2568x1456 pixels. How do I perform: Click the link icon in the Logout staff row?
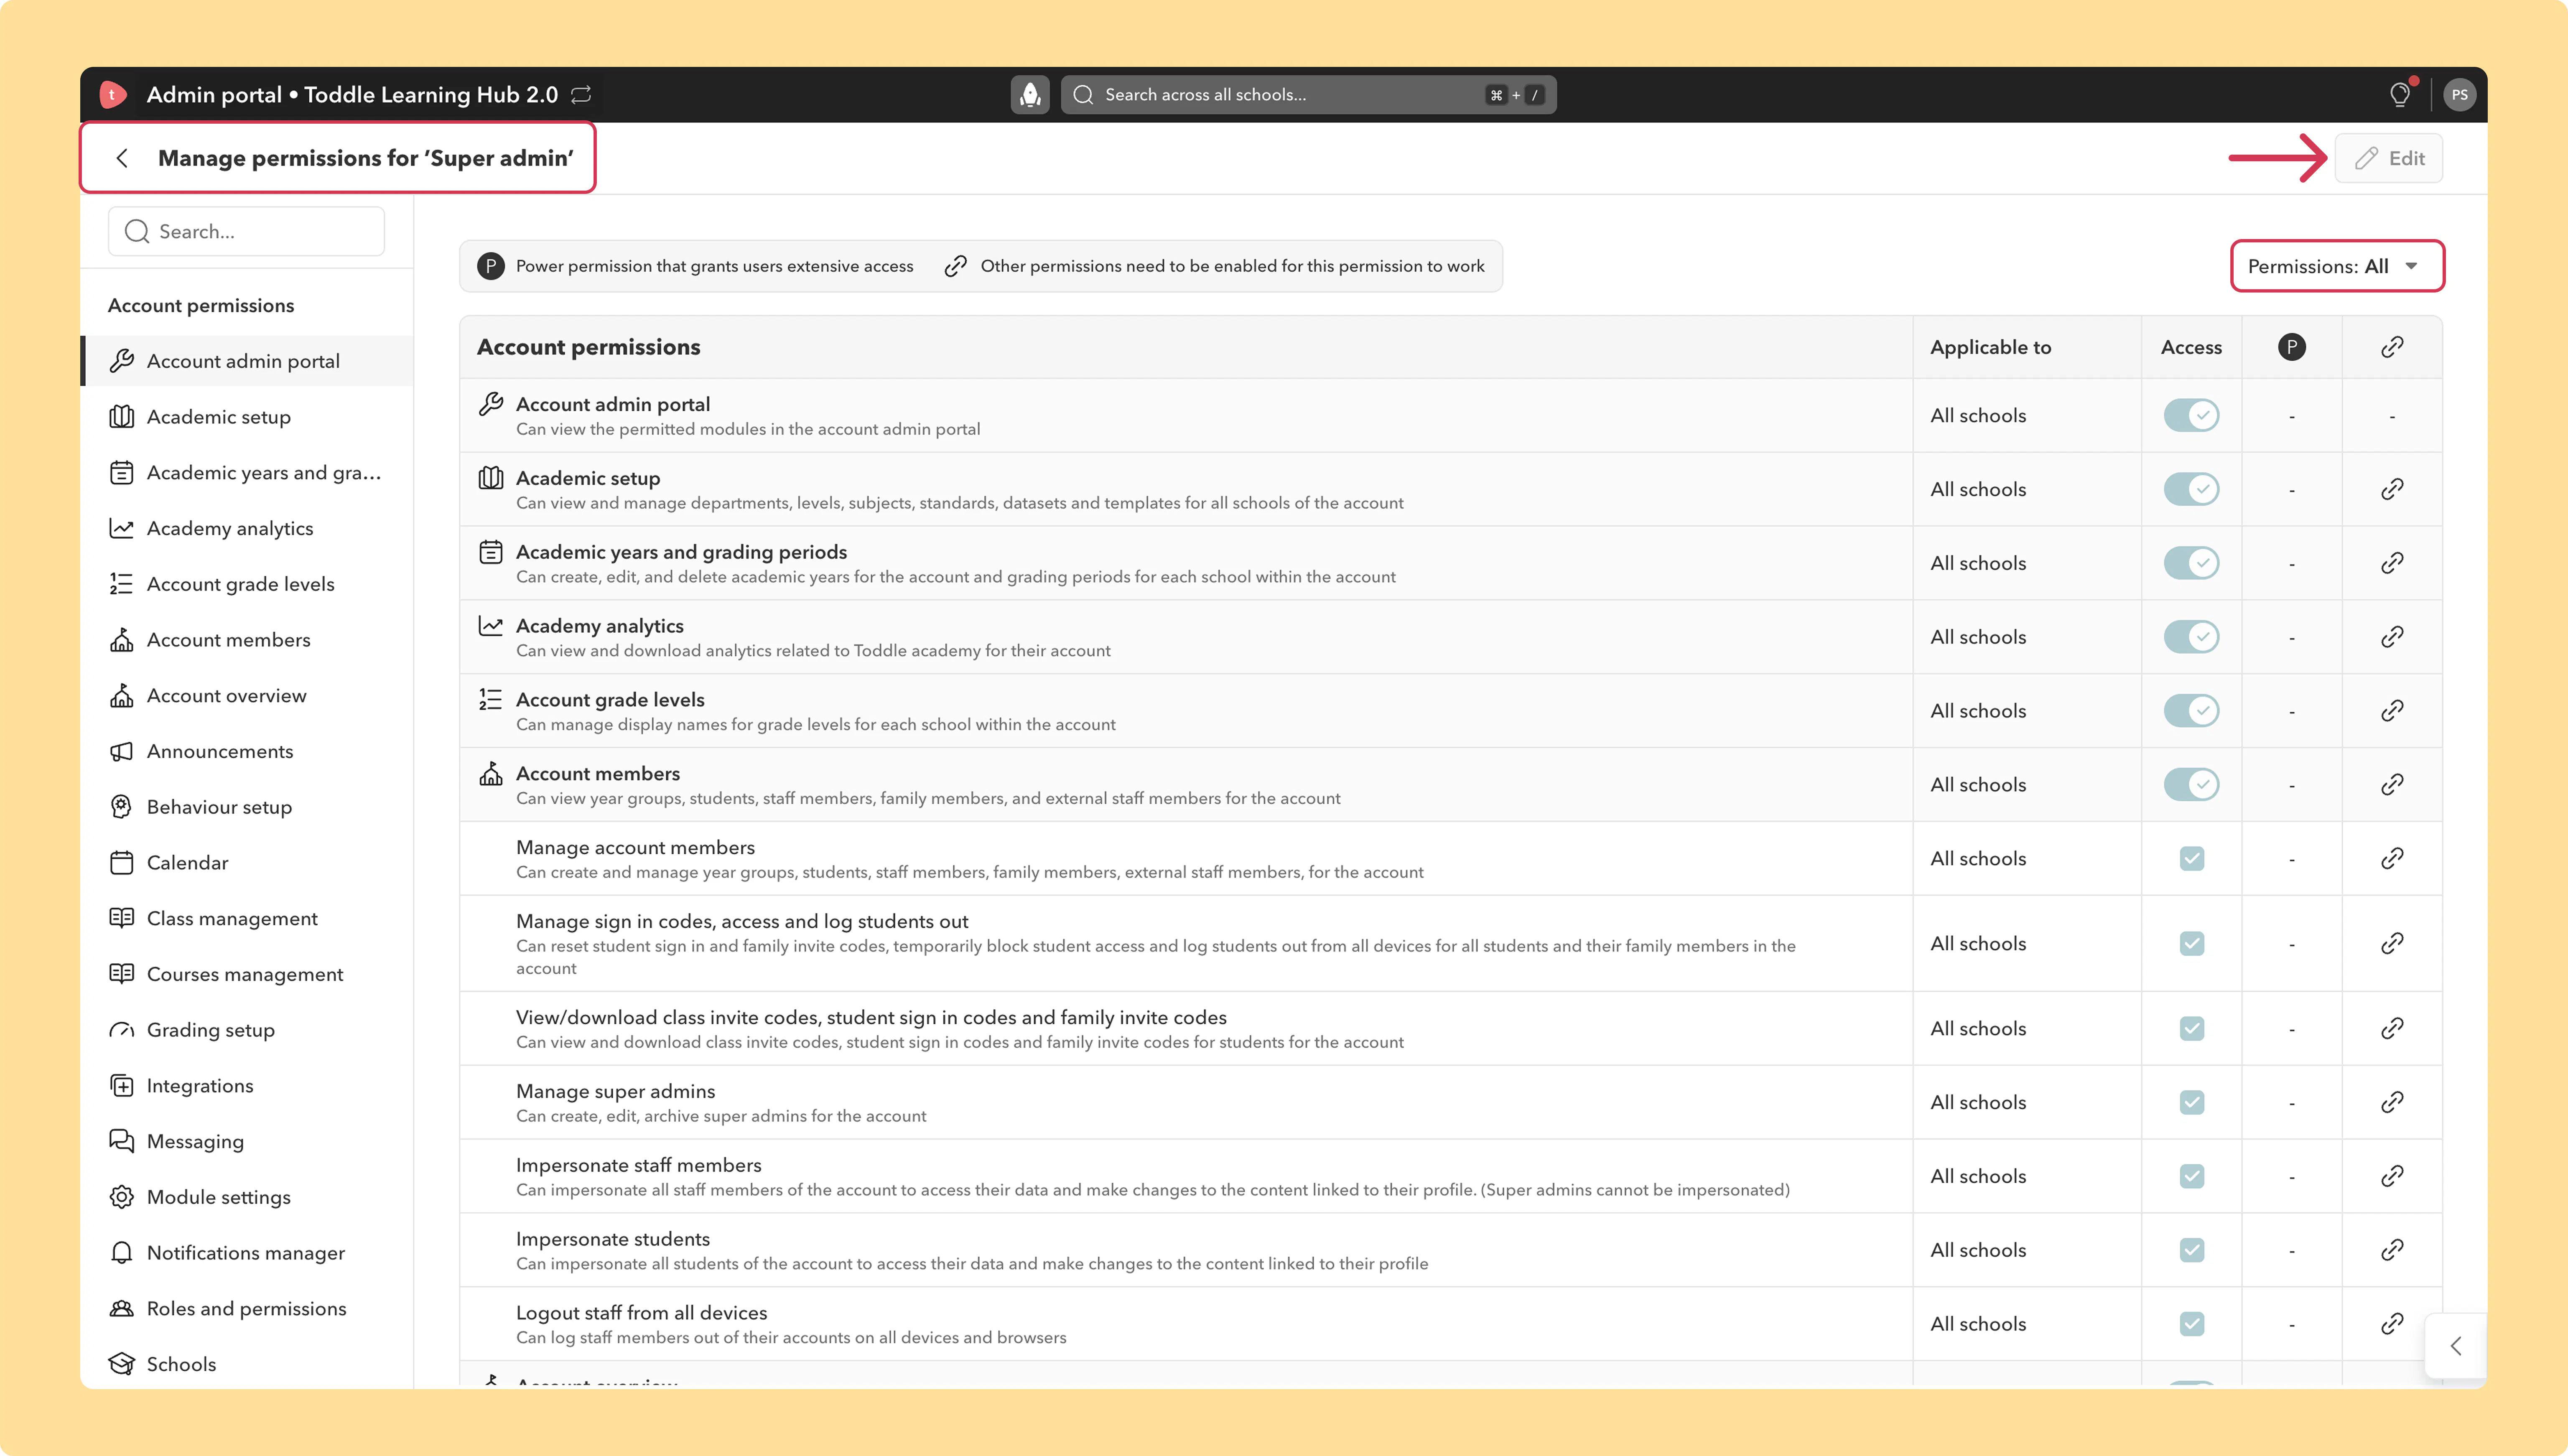pyautogui.click(x=2392, y=1324)
